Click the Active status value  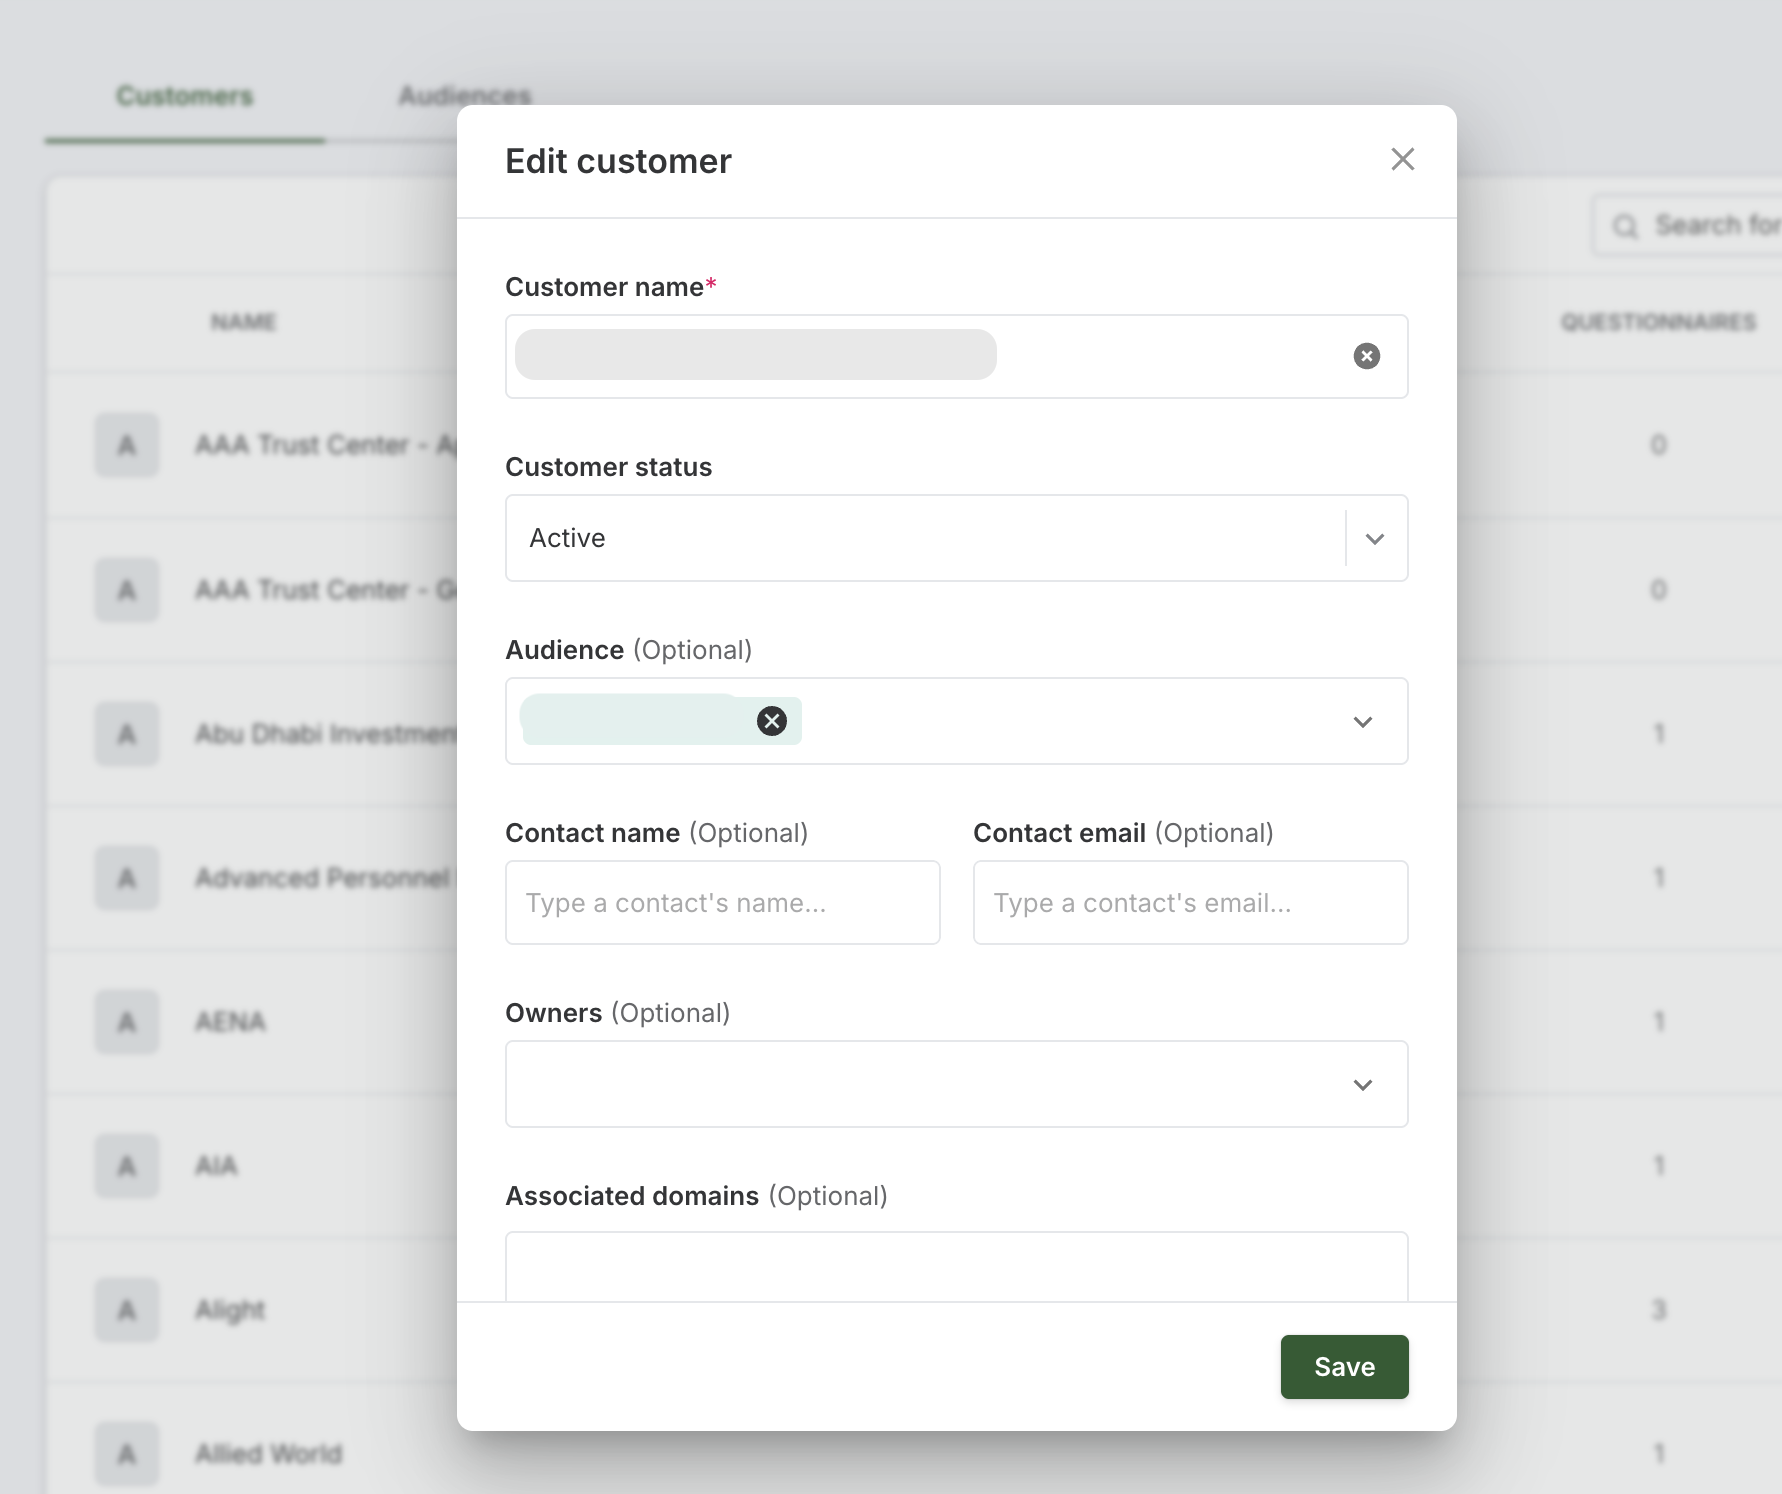click(567, 538)
